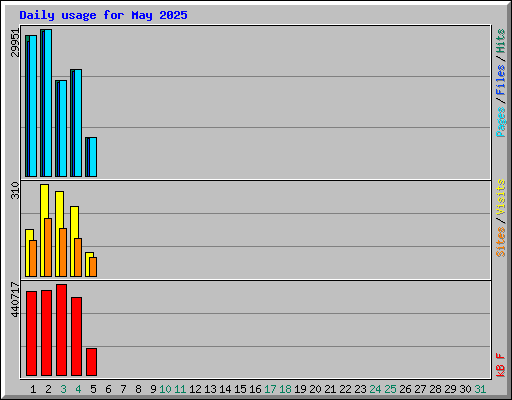Click day label 6 on x-axis
This screenshot has height=400, width=512.
tap(108, 389)
